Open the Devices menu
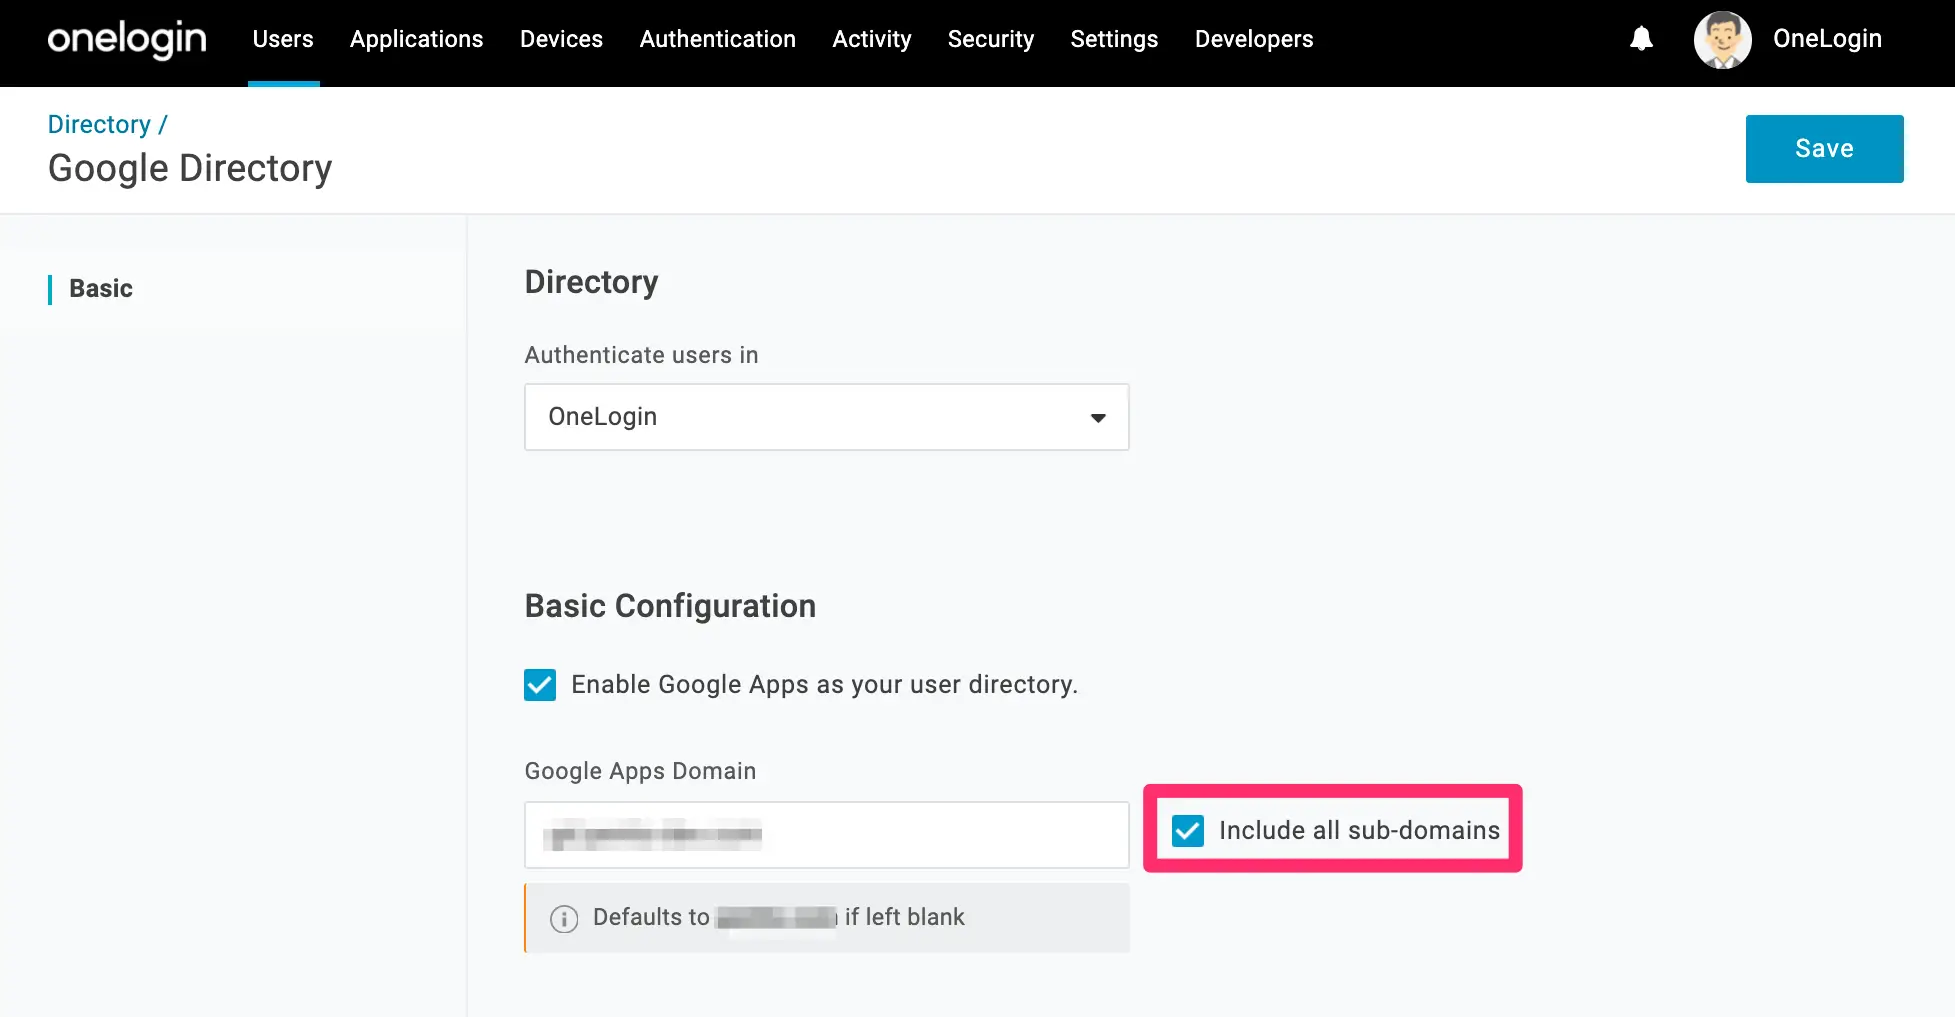1955x1017 pixels. tap(561, 39)
